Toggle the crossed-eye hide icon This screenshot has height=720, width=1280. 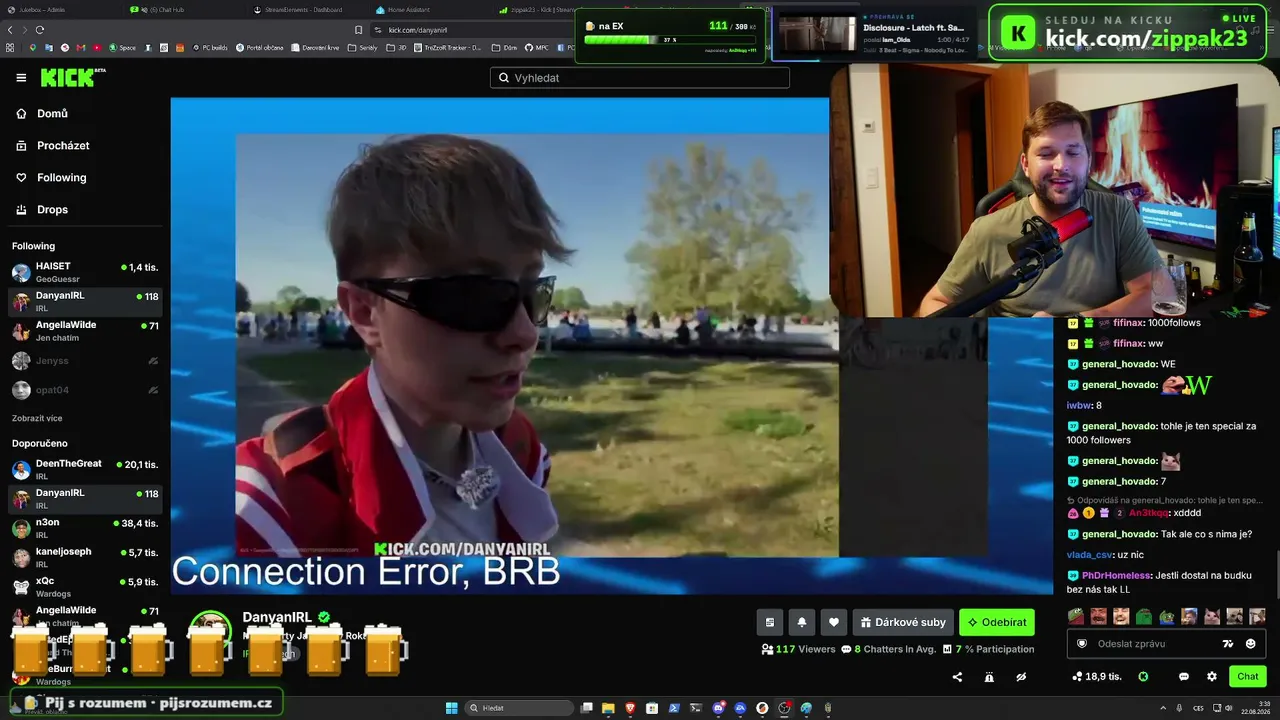[1021, 677]
